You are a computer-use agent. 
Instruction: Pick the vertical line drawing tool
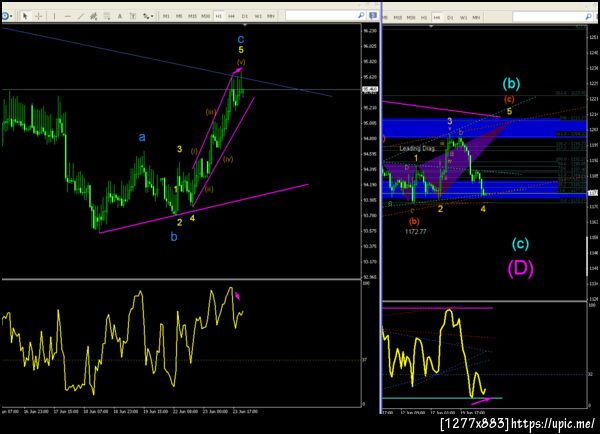54,16
